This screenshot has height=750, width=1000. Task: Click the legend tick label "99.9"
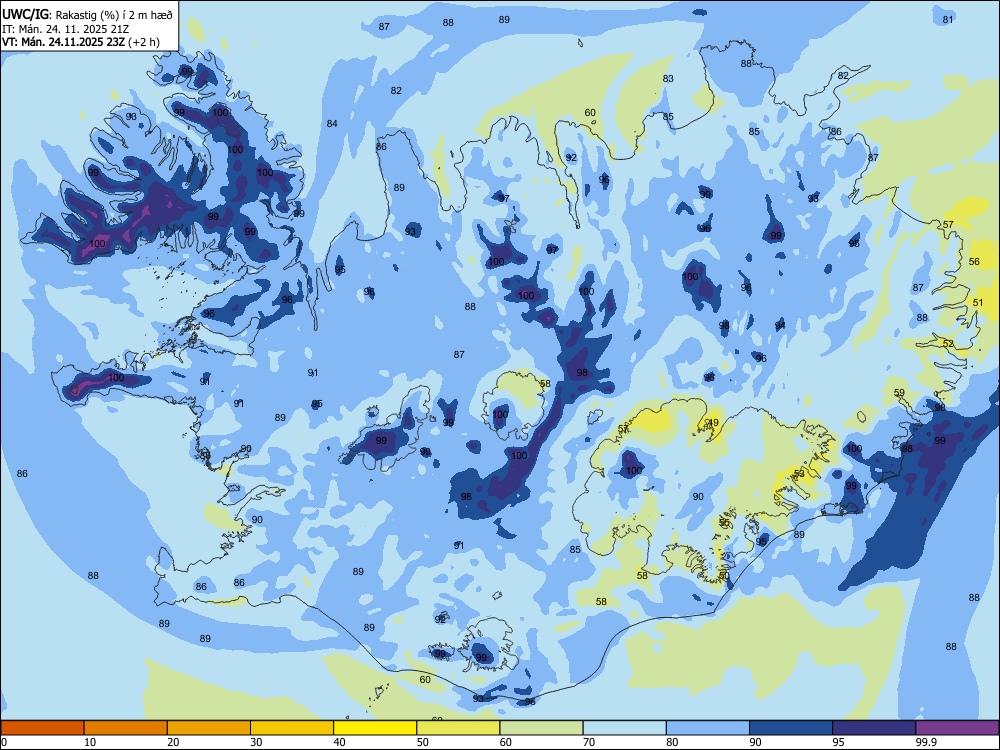point(926,742)
